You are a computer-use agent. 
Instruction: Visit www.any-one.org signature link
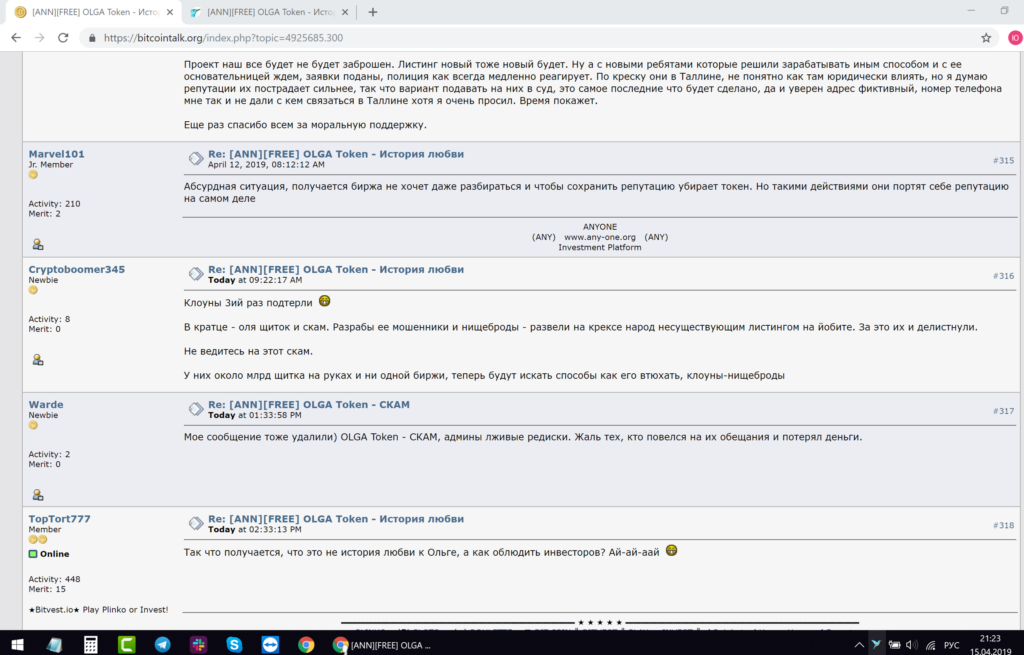point(600,237)
